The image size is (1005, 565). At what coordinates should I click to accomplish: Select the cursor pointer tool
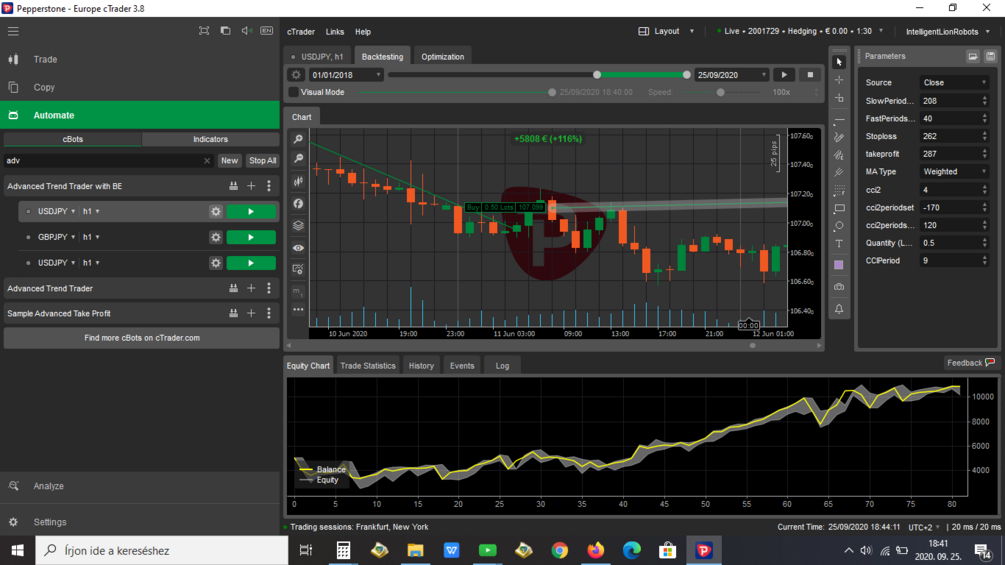839,62
